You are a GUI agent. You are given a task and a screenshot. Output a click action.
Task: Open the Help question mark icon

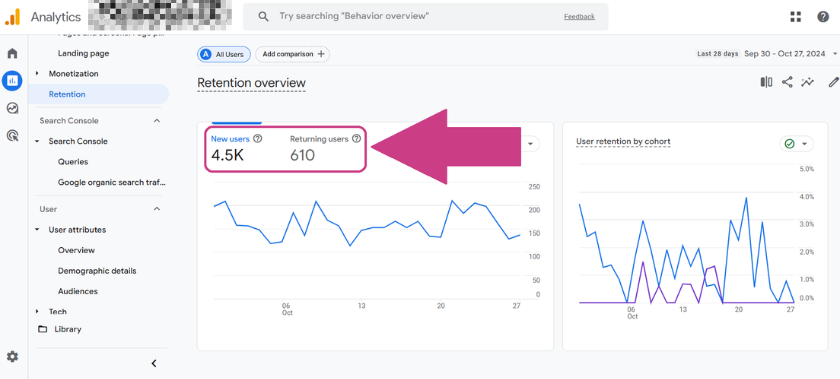823,17
